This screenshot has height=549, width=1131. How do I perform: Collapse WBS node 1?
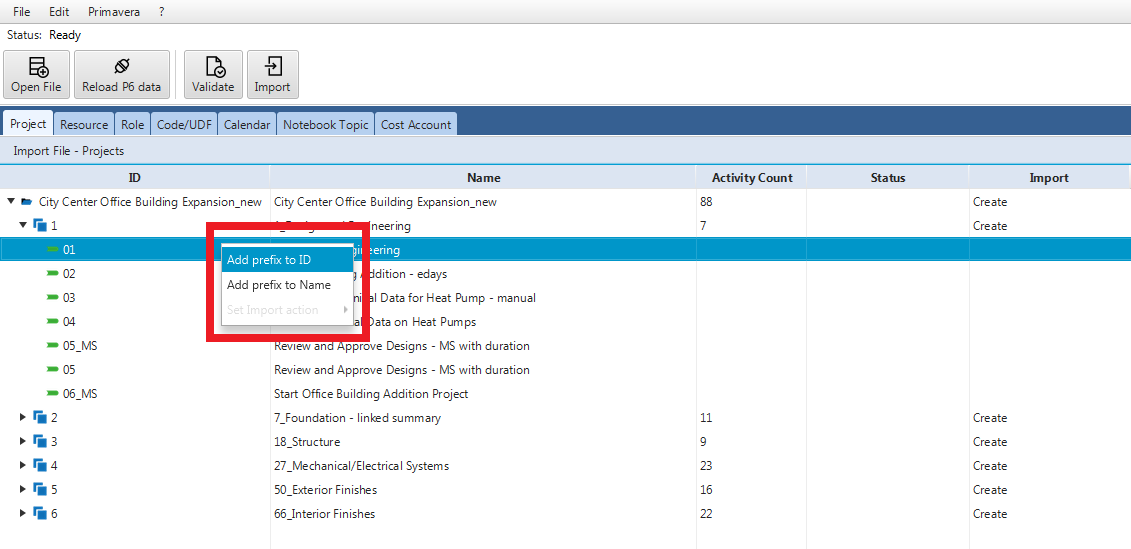[x=23, y=226]
